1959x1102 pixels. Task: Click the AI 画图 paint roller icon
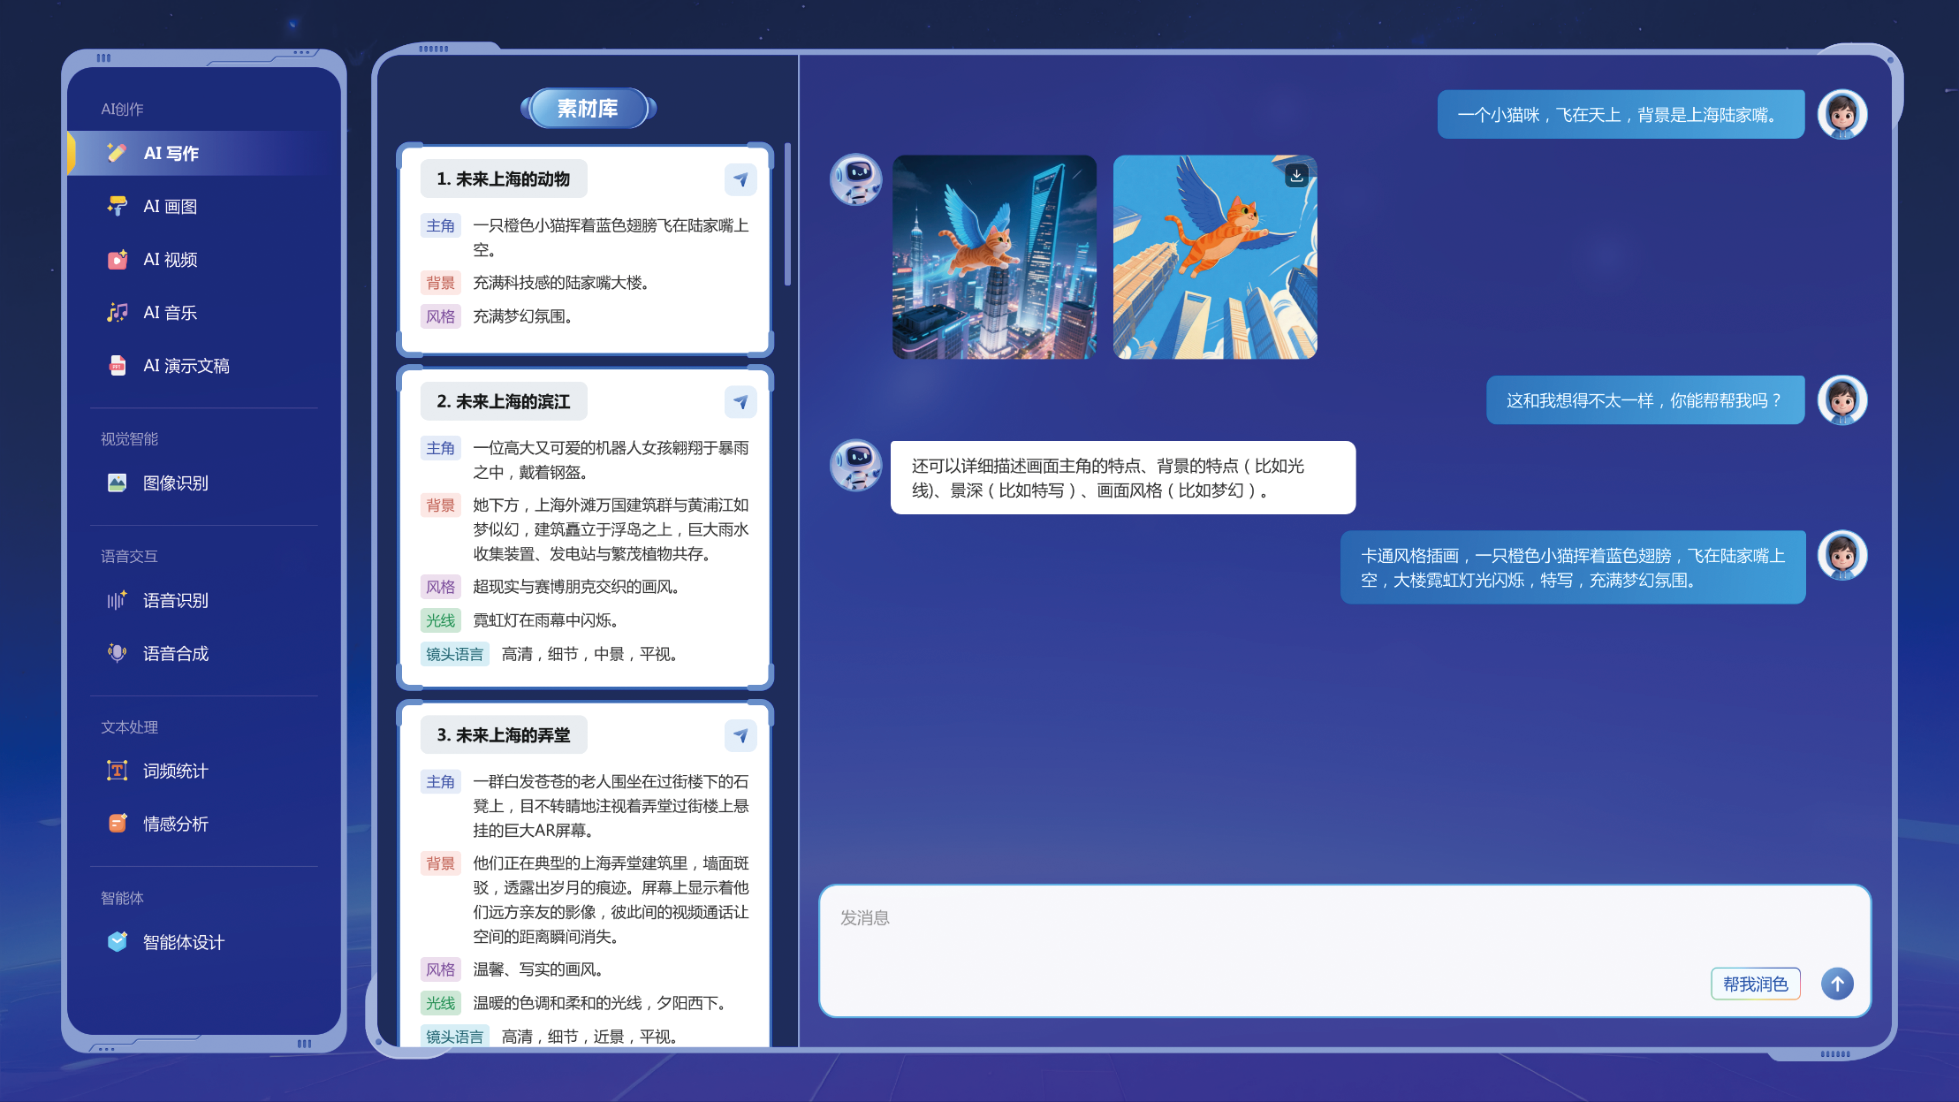point(117,206)
